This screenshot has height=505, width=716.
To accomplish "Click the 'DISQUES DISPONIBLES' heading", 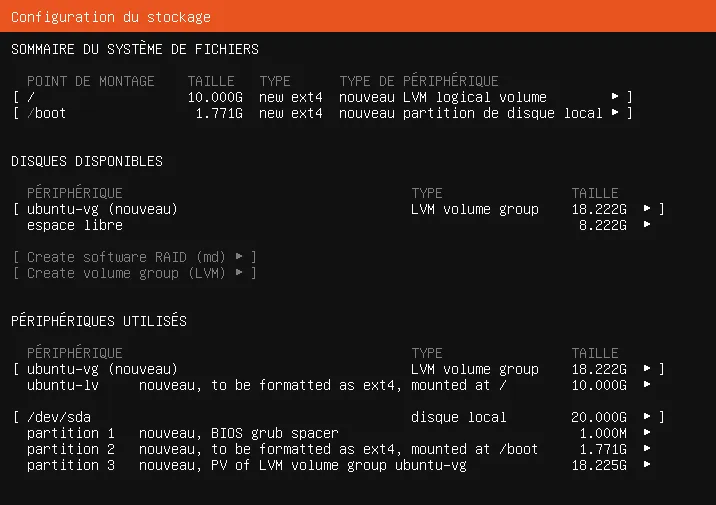I will click(x=87, y=161).
